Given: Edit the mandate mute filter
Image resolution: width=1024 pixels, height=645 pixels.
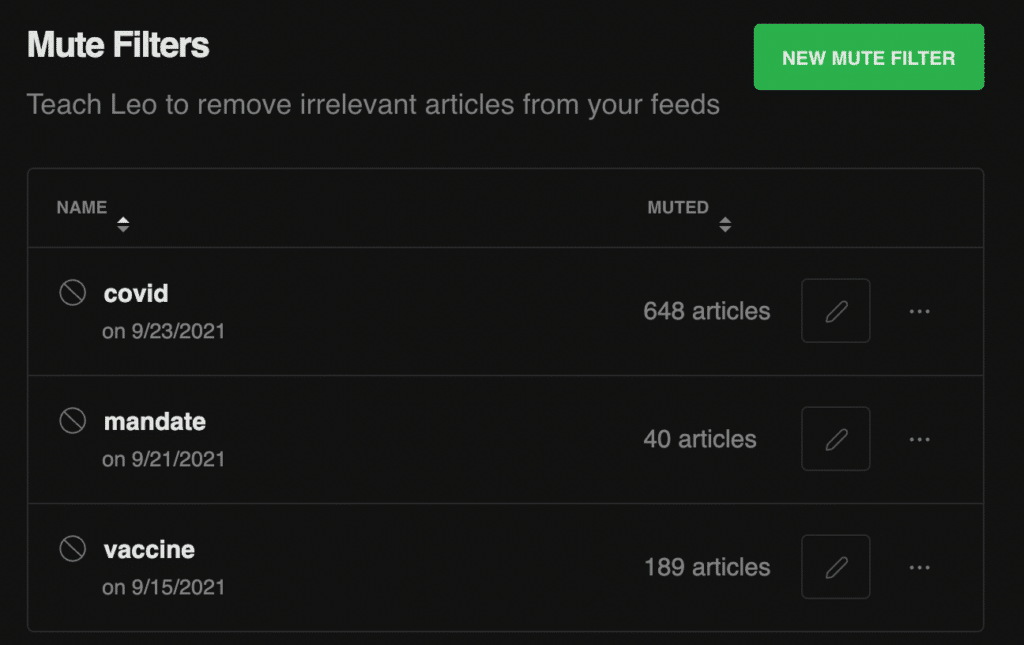Looking at the screenshot, I should (835, 439).
